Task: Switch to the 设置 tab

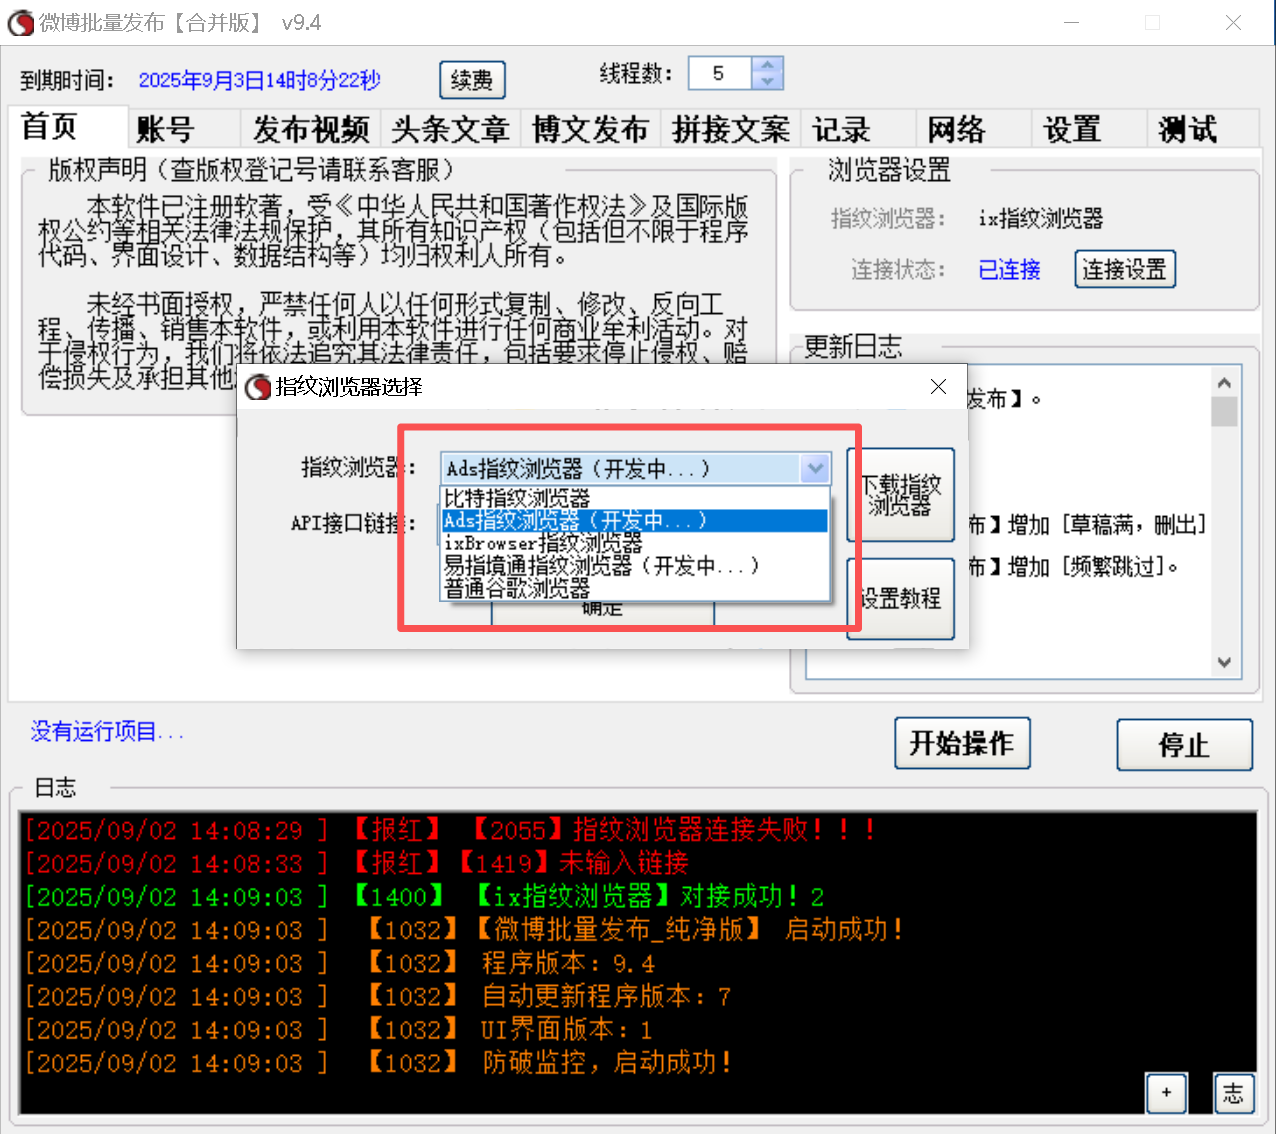Action: click(1071, 129)
